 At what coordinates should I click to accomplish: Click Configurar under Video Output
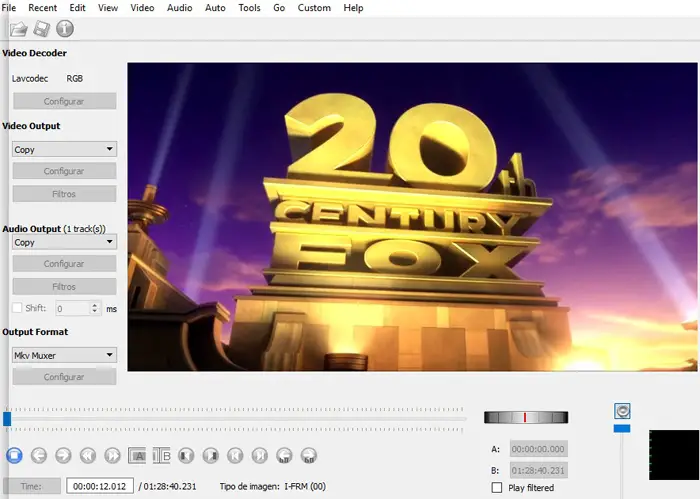[64, 170]
